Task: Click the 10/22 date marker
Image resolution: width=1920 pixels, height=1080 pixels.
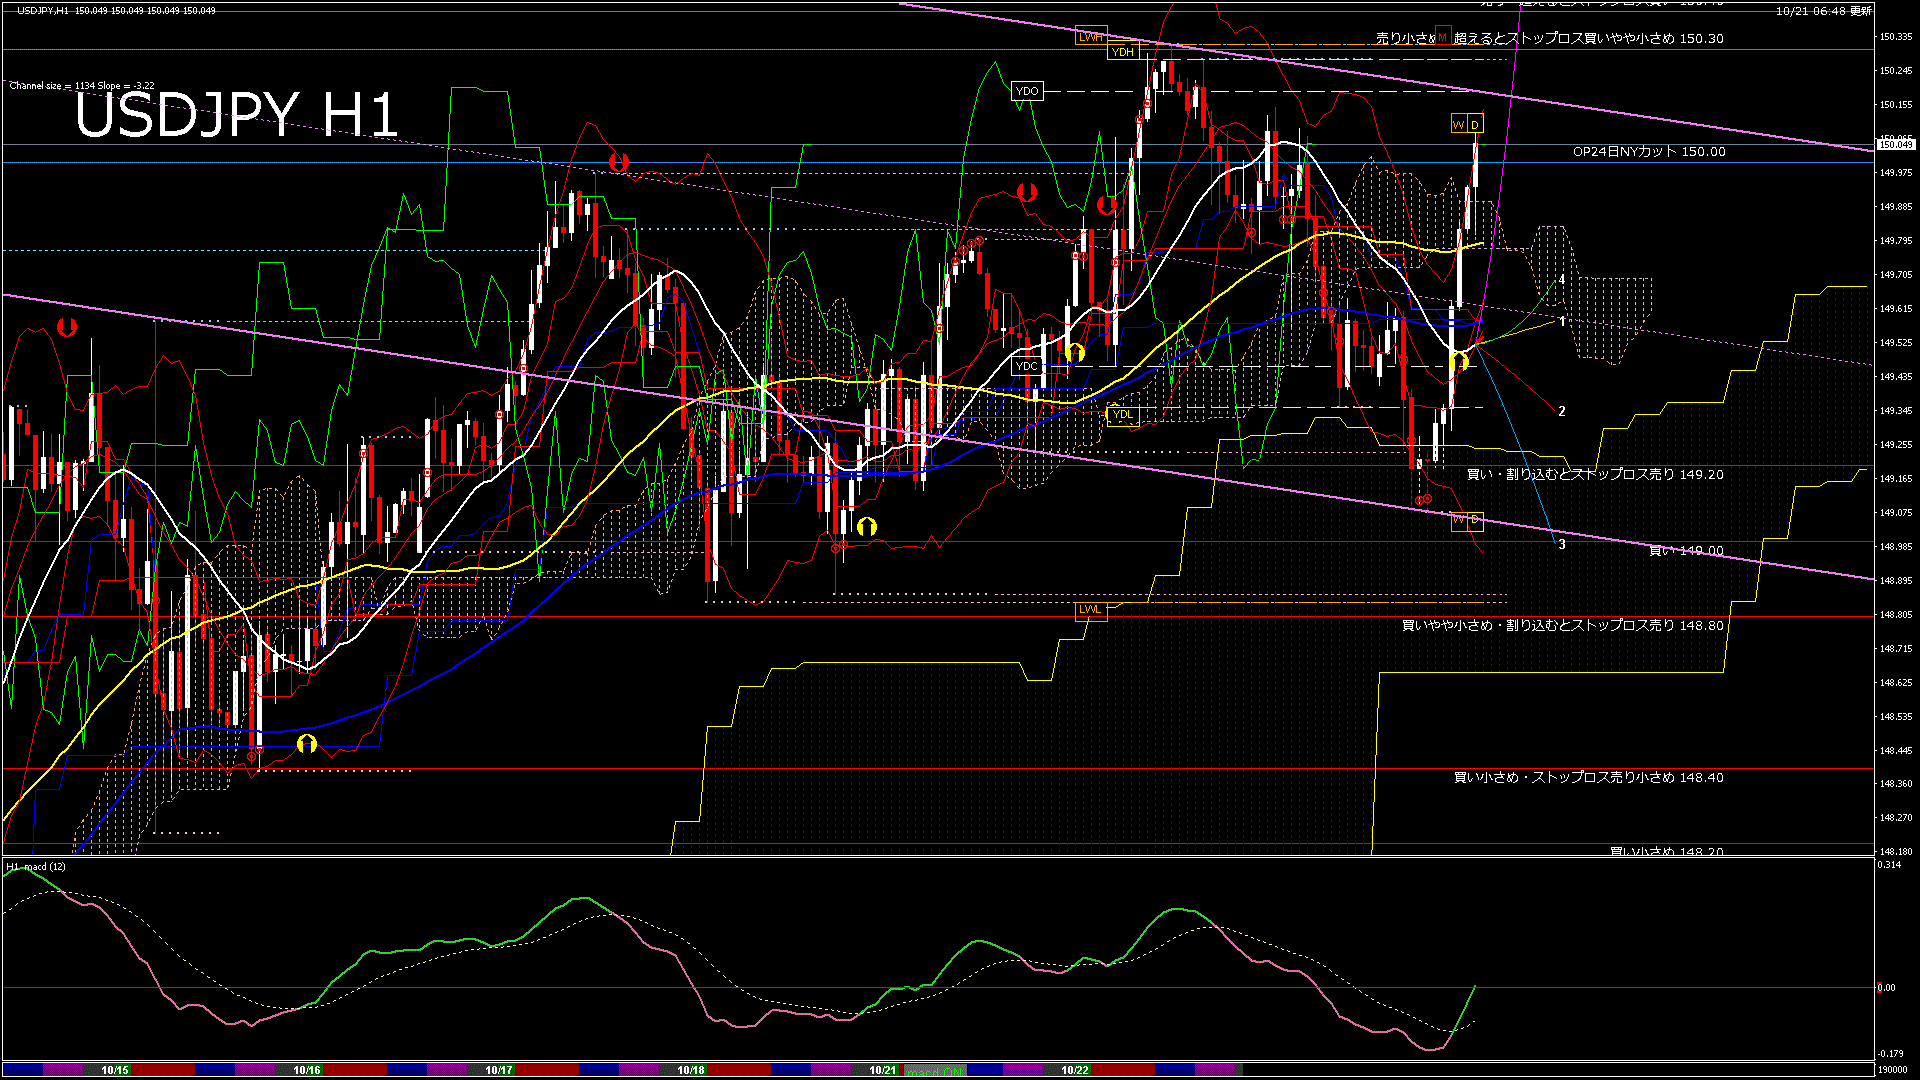Action: tap(1075, 1070)
